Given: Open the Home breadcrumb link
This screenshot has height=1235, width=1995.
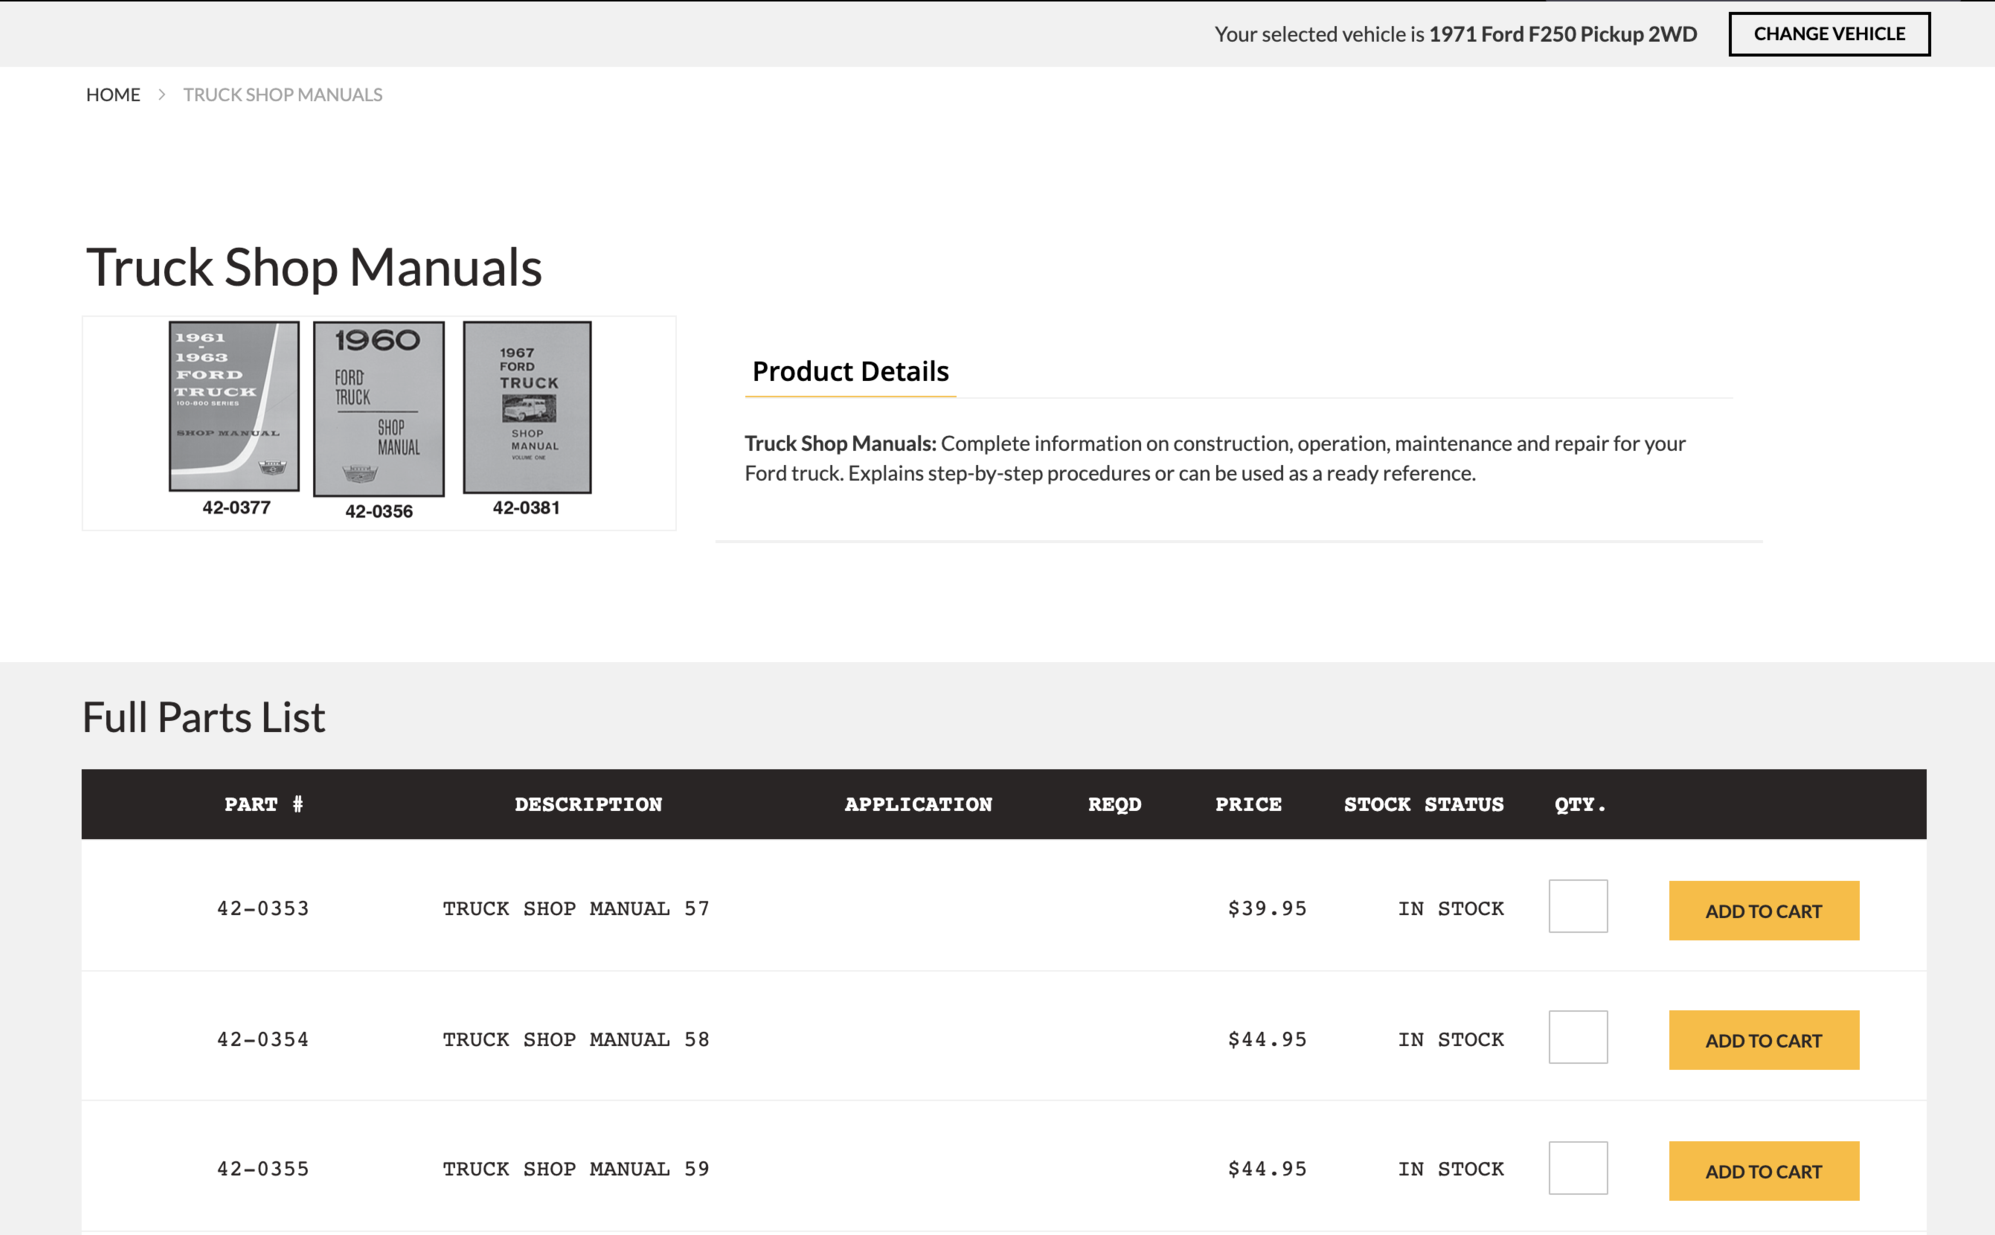Looking at the screenshot, I should [x=113, y=94].
